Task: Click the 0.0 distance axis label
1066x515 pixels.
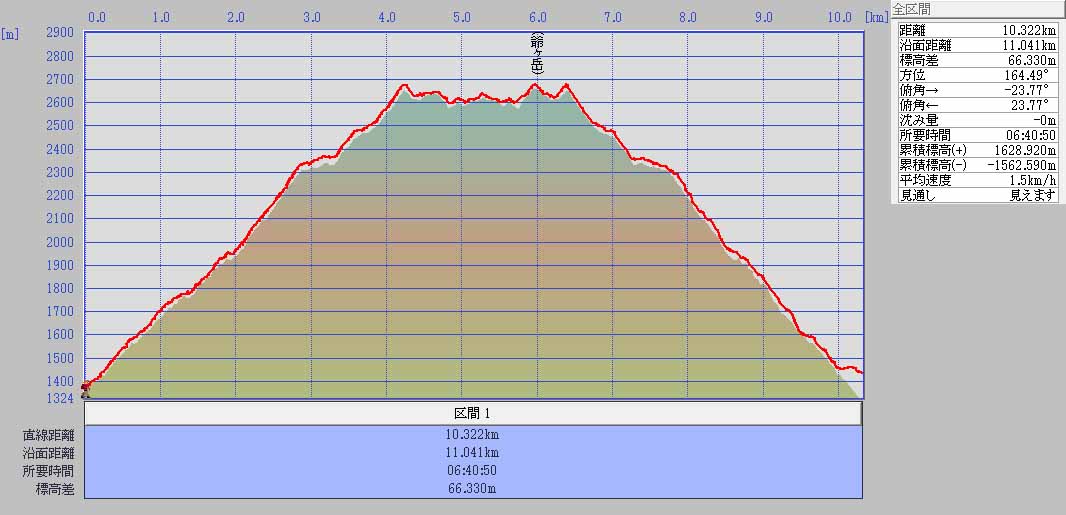Action: pos(97,17)
